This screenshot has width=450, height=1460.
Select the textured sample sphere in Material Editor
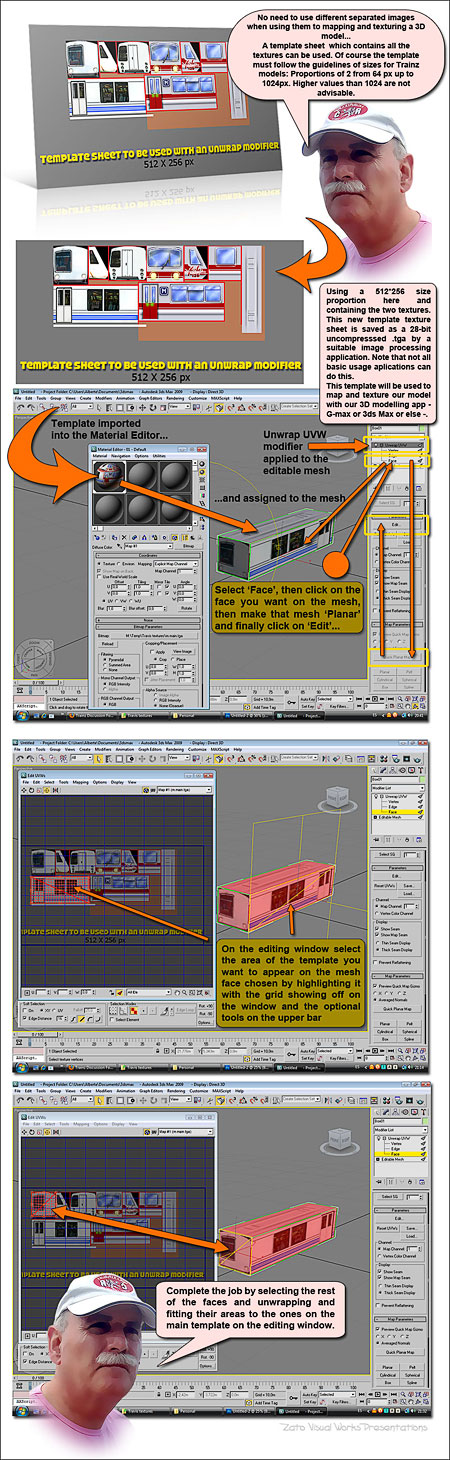[109, 474]
